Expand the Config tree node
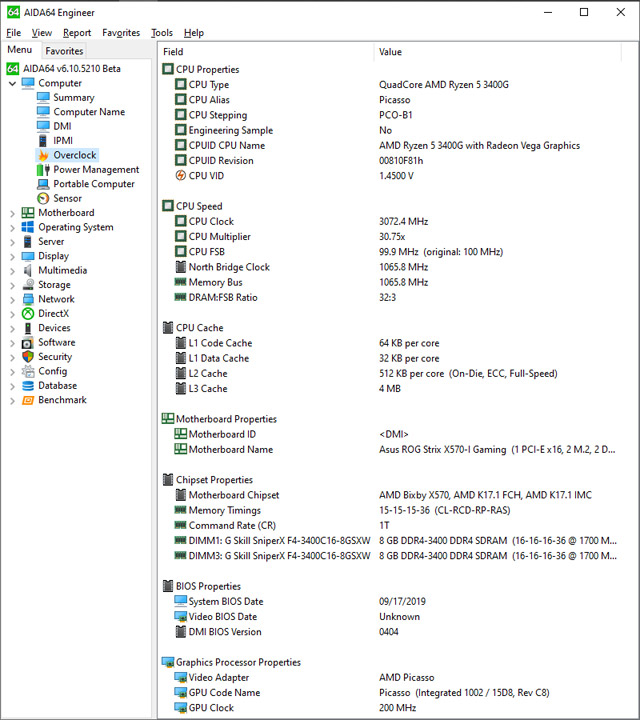The image size is (640, 720). click(12, 371)
